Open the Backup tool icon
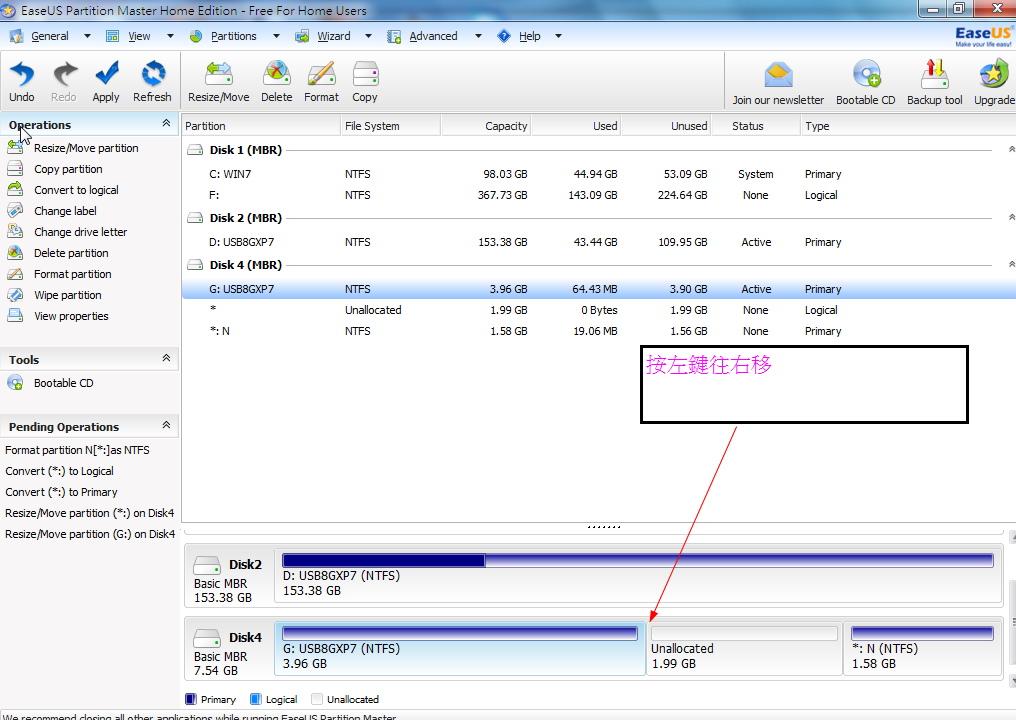Viewport: 1016px width, 720px height. click(934, 74)
